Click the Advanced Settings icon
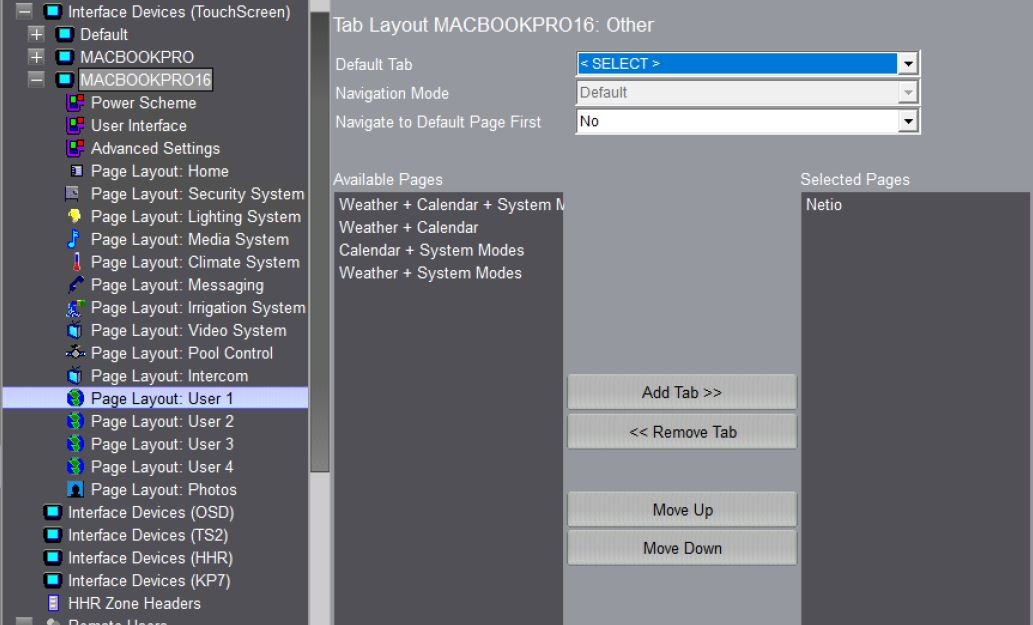Screen dimensions: 1033x625 (x=75, y=148)
